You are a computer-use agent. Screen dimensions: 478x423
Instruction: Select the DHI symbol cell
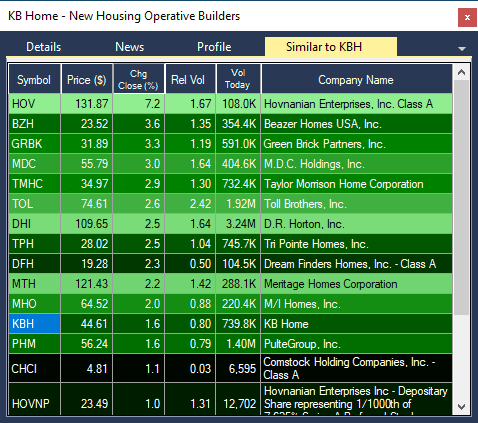click(x=34, y=224)
